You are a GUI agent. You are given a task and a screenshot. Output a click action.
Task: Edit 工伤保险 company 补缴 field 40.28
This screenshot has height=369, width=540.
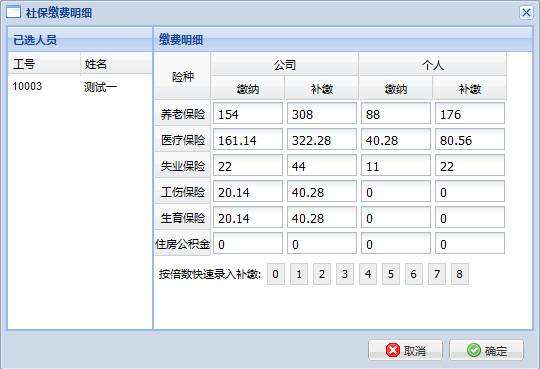click(x=322, y=191)
